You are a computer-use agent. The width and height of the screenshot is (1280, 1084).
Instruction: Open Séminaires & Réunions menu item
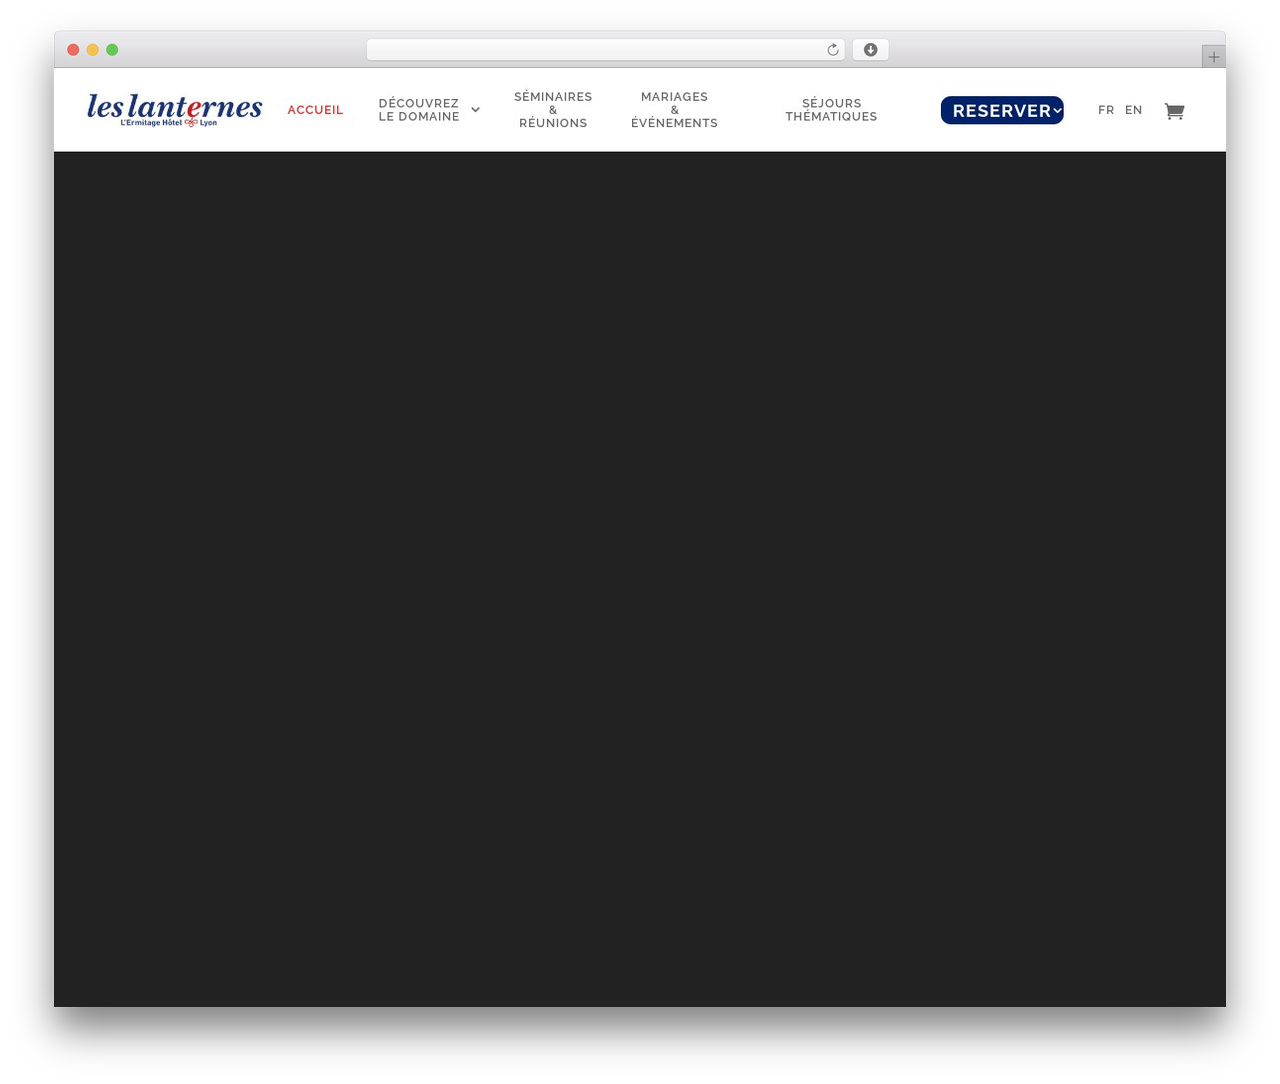(553, 110)
